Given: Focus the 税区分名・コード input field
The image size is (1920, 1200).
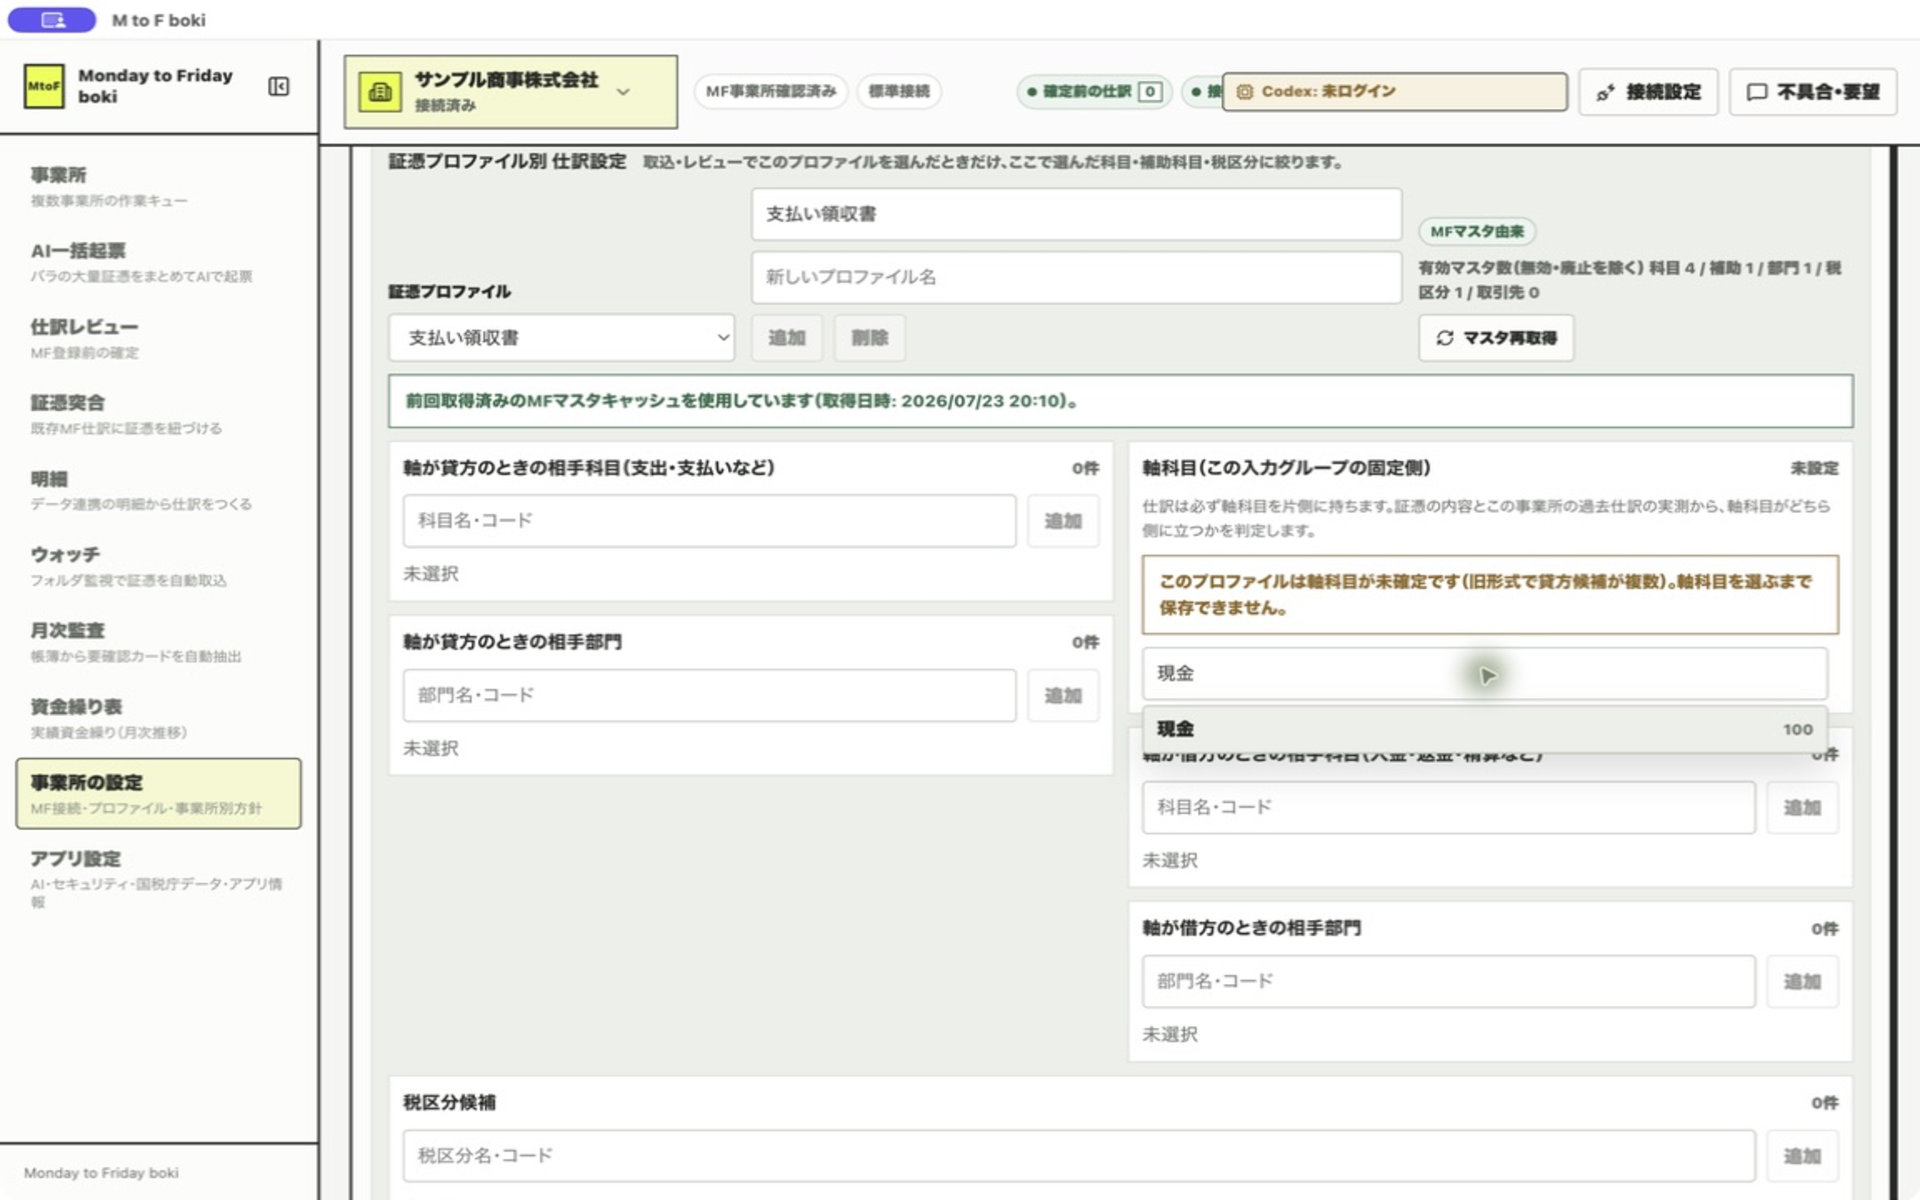Looking at the screenshot, I should pos(1079,1157).
